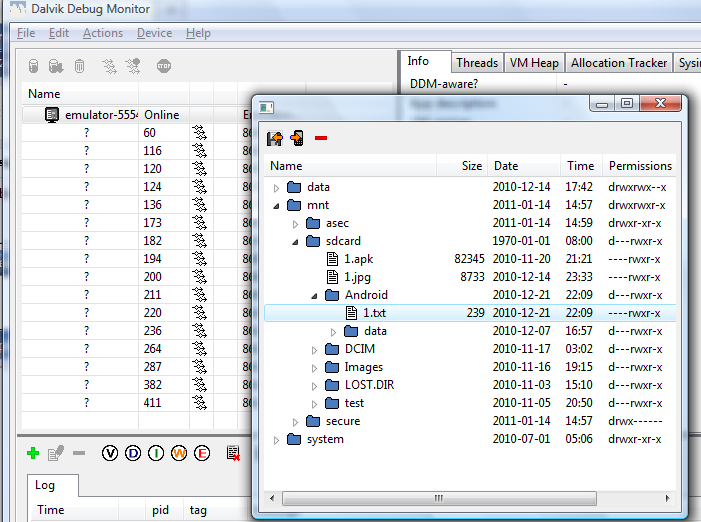Click the pull file from device icon

pos(274,138)
